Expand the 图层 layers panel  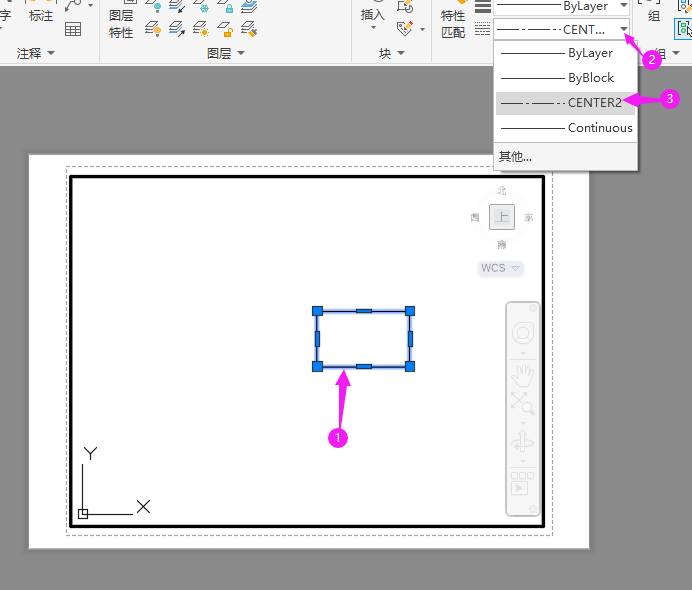pyautogui.click(x=226, y=53)
